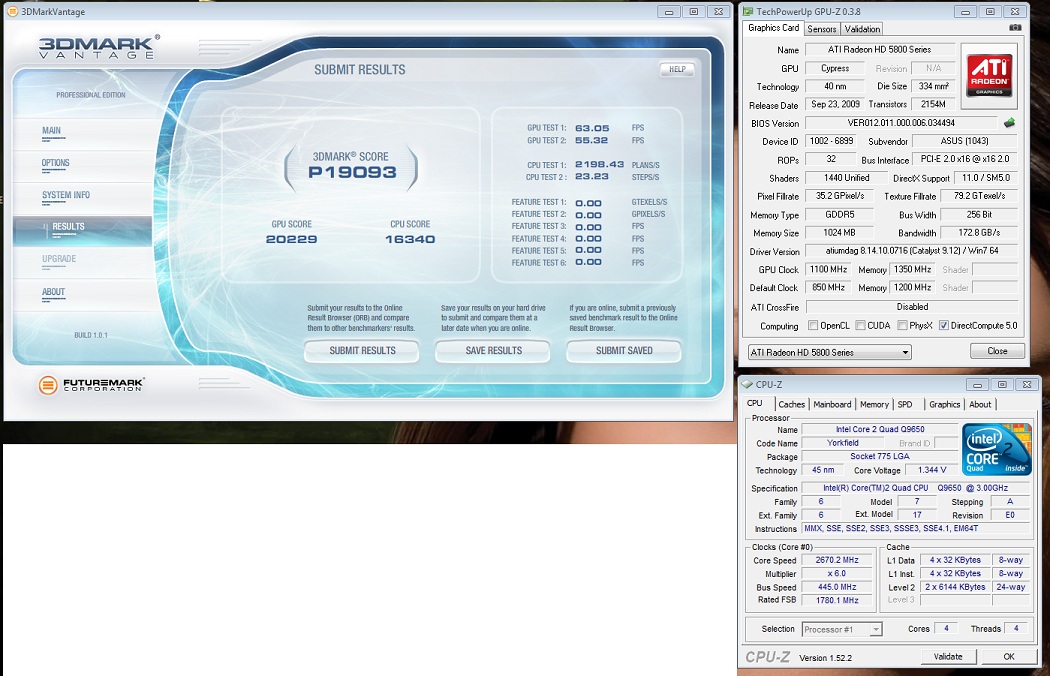The width and height of the screenshot is (1050, 676).
Task: Click the Validate button in CPU-Z
Action: (948, 657)
